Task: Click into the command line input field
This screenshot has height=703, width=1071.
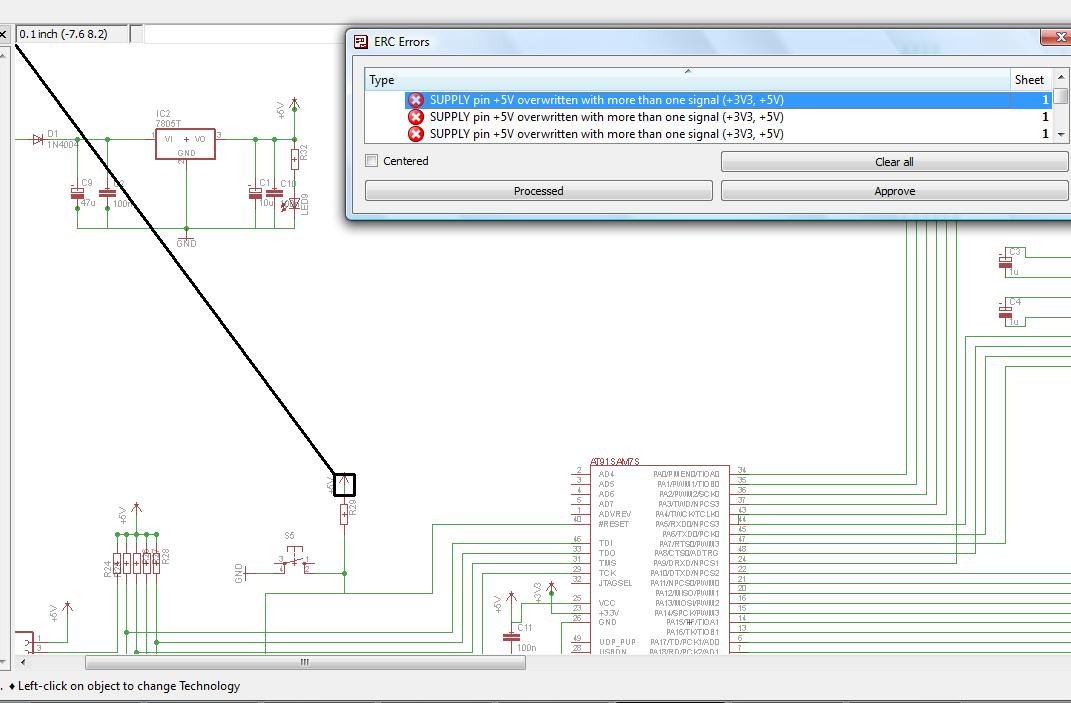Action: click(x=246, y=33)
